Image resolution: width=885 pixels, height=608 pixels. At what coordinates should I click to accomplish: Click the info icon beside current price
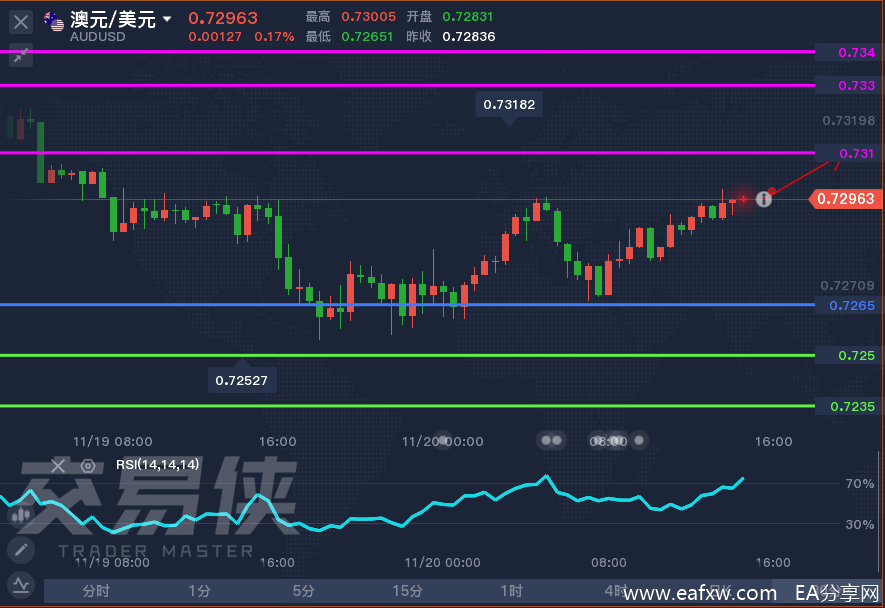764,199
